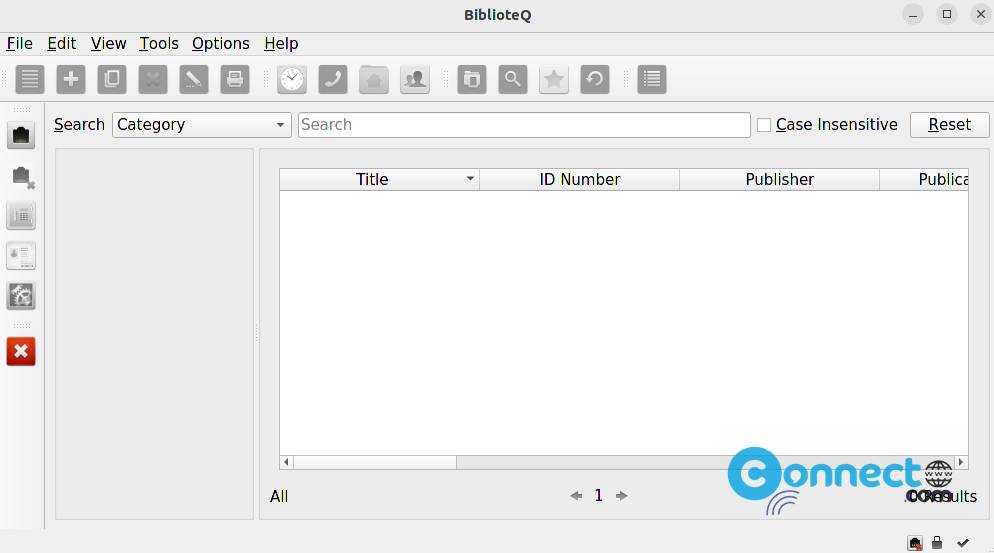Click the table scrollbar right arrow
The image size is (994, 553).
click(x=961, y=462)
